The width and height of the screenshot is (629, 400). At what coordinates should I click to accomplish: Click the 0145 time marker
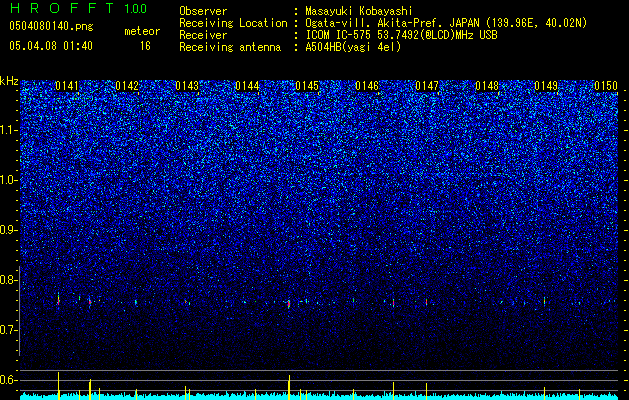(x=307, y=86)
